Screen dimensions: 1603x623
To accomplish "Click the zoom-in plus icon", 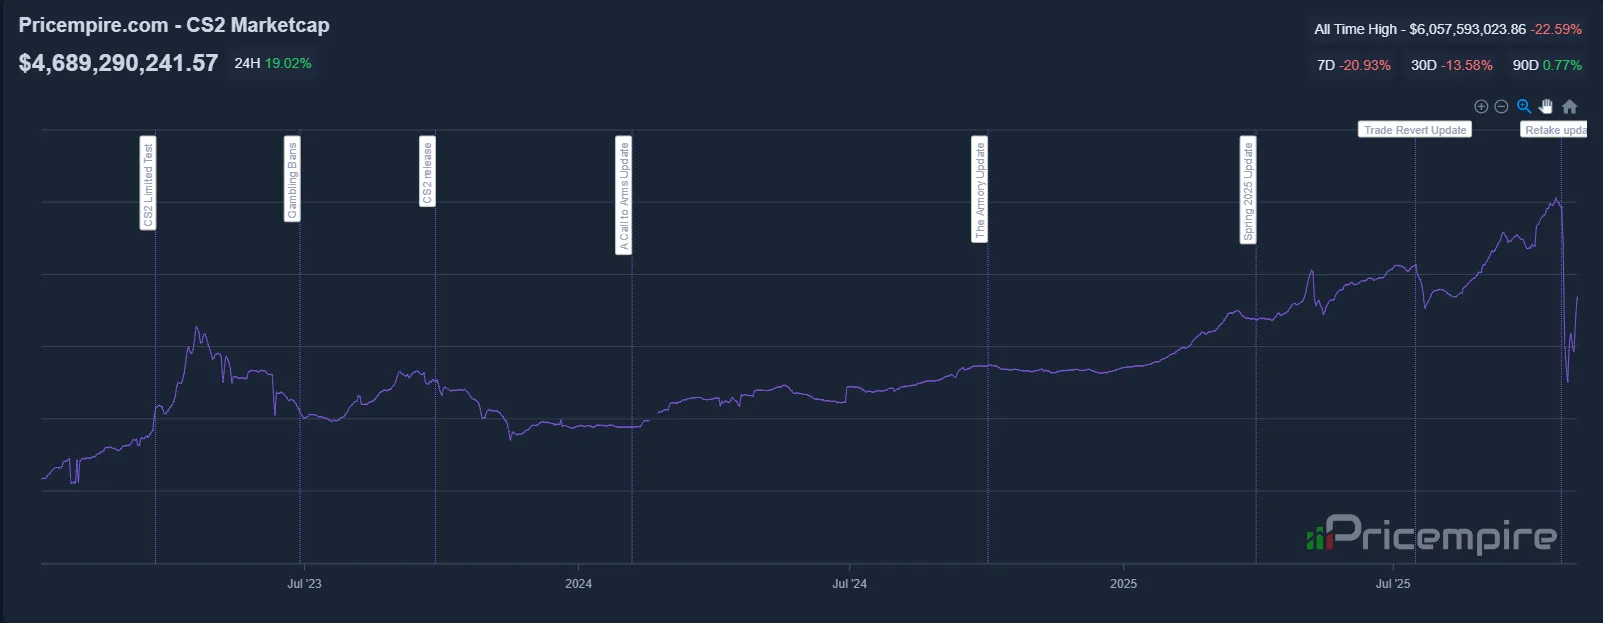I will [x=1481, y=105].
